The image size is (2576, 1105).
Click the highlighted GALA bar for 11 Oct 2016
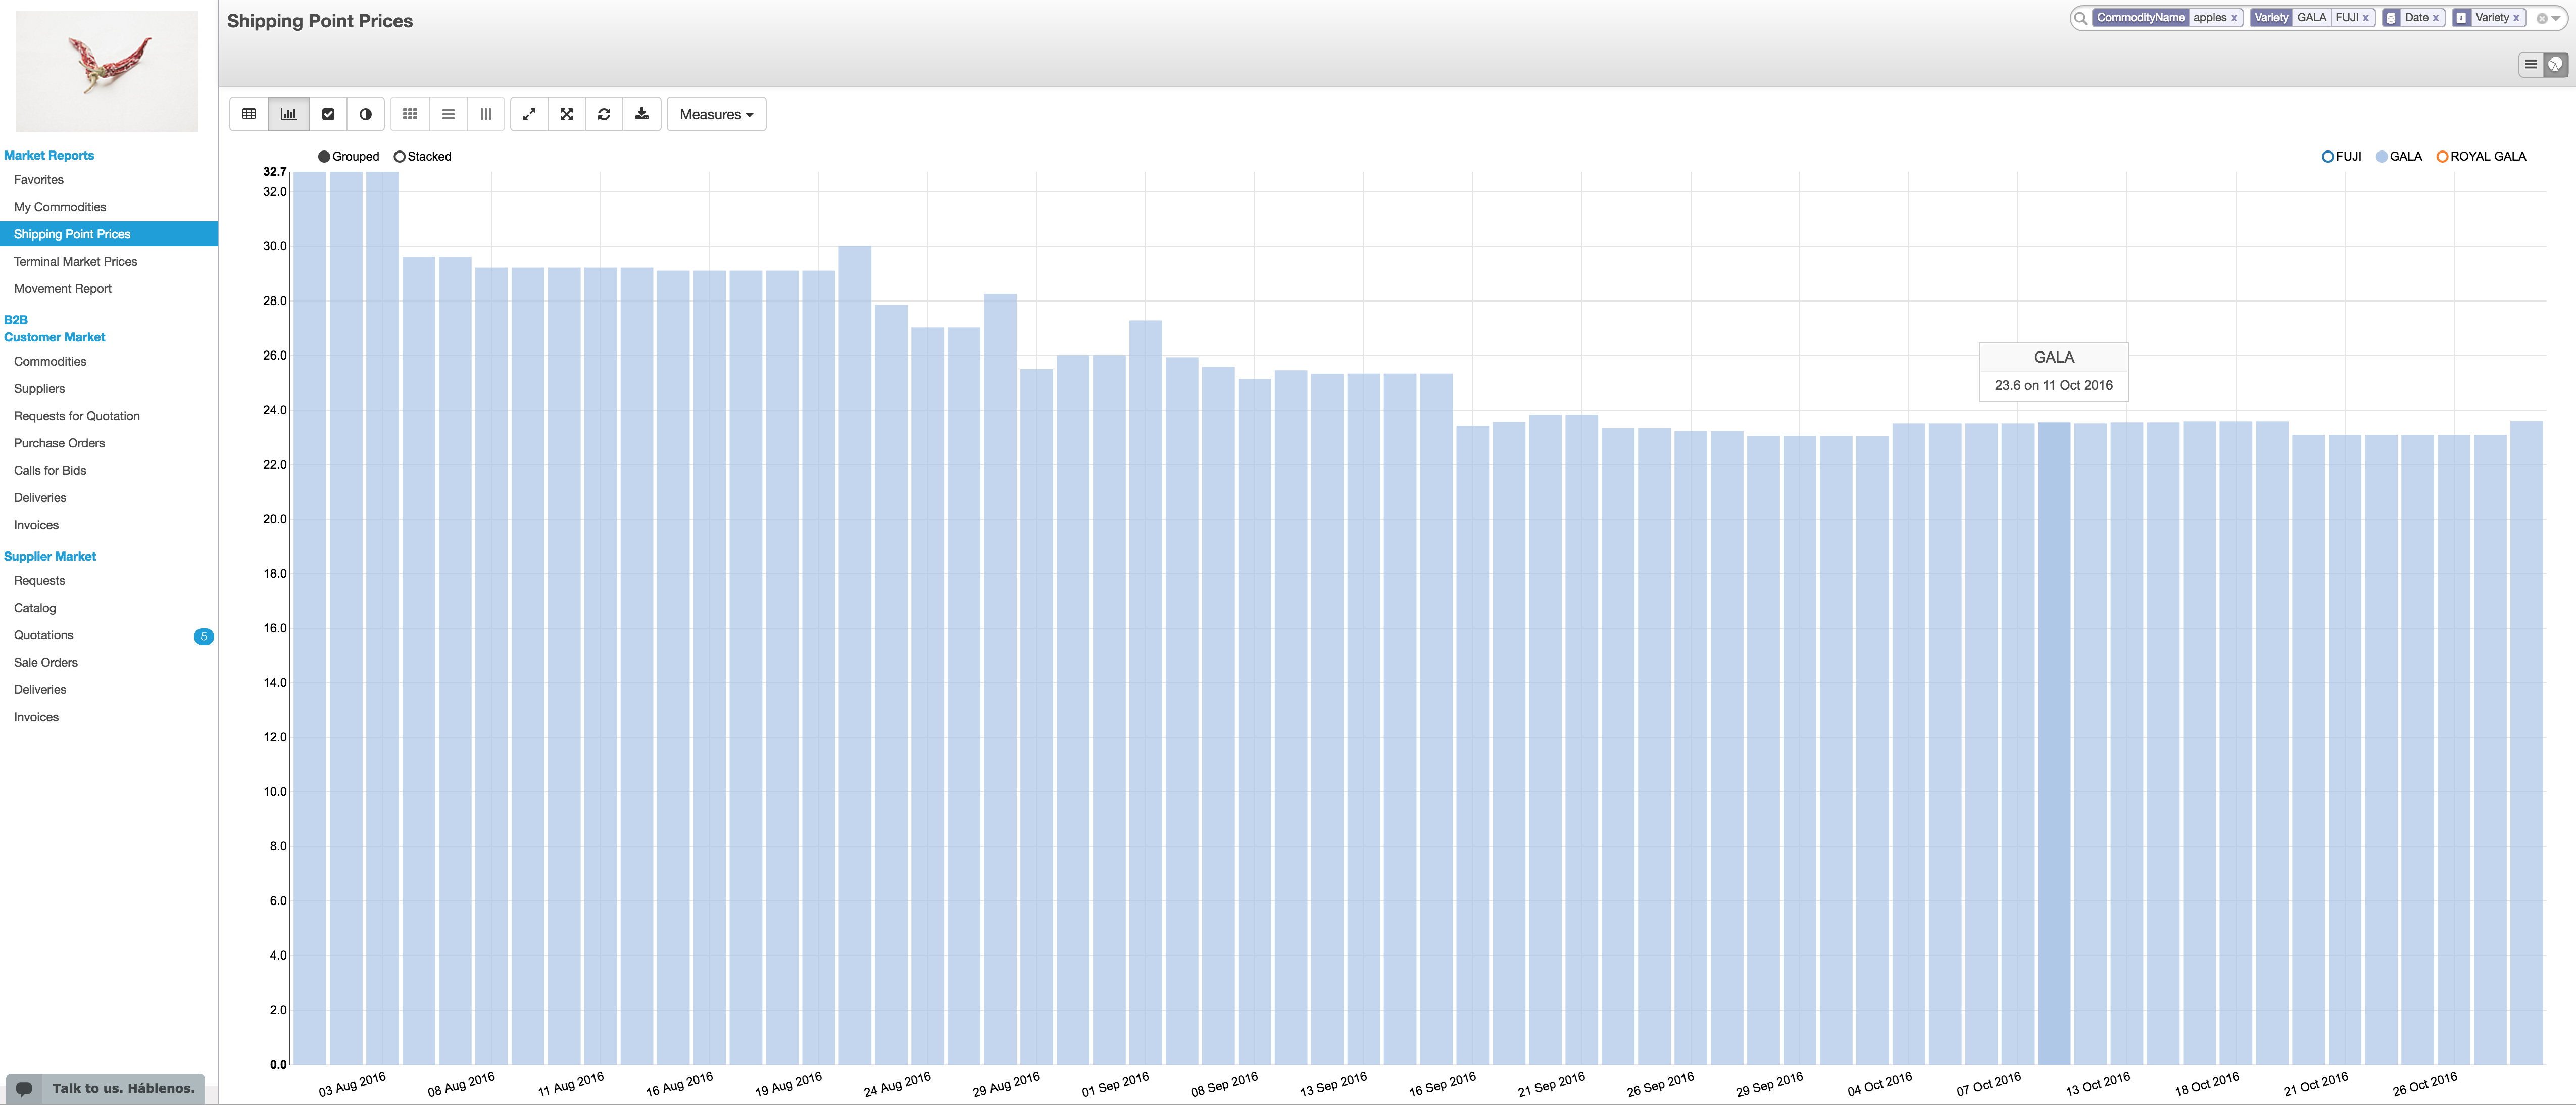coord(2054,743)
